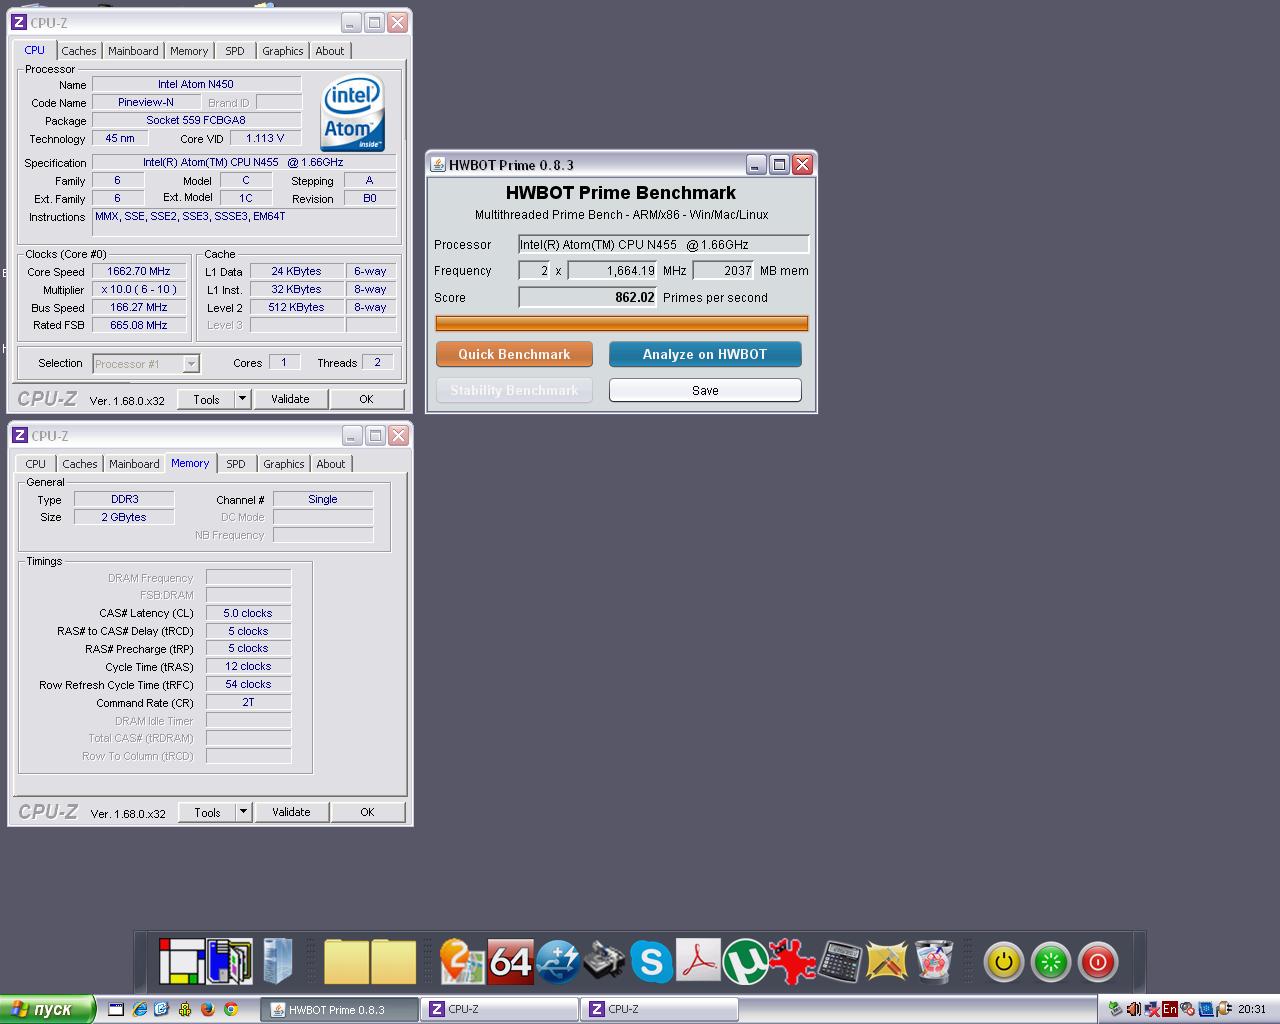1280x1024 pixels.
Task: Click the En language tray indicator
Action: pyautogui.click(x=1169, y=1009)
